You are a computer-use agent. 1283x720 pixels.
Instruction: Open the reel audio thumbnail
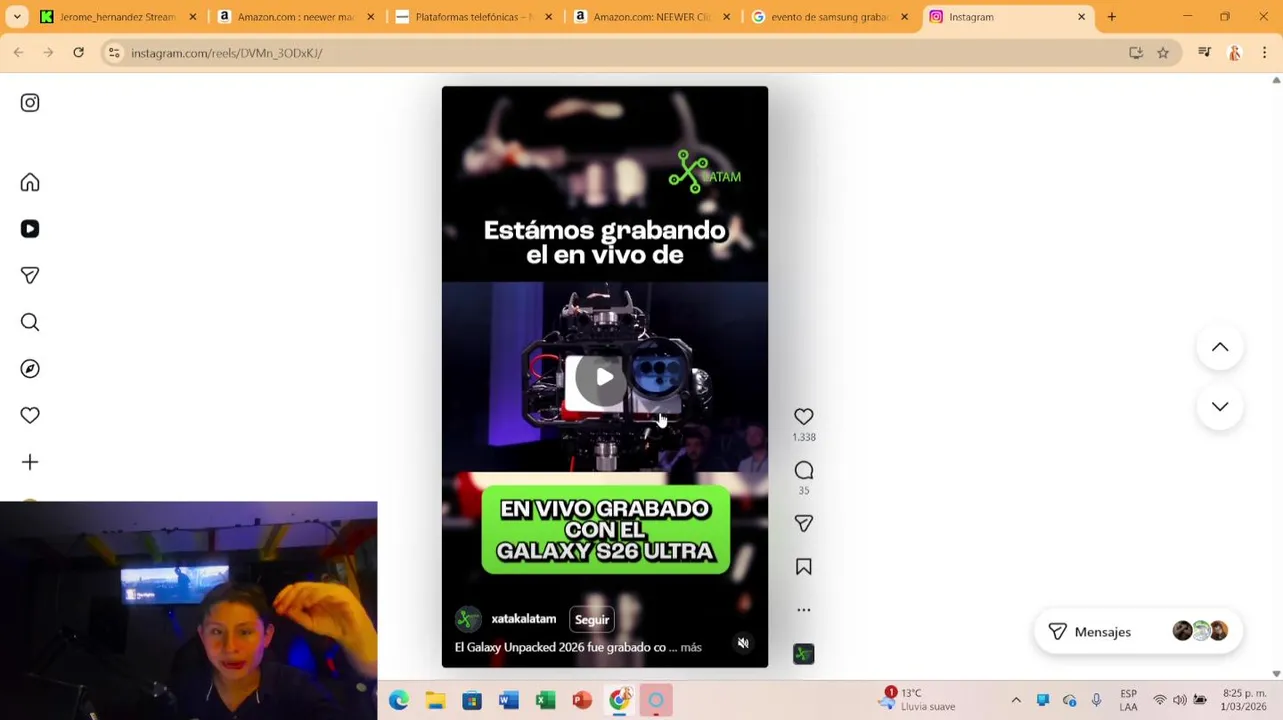[804, 654]
